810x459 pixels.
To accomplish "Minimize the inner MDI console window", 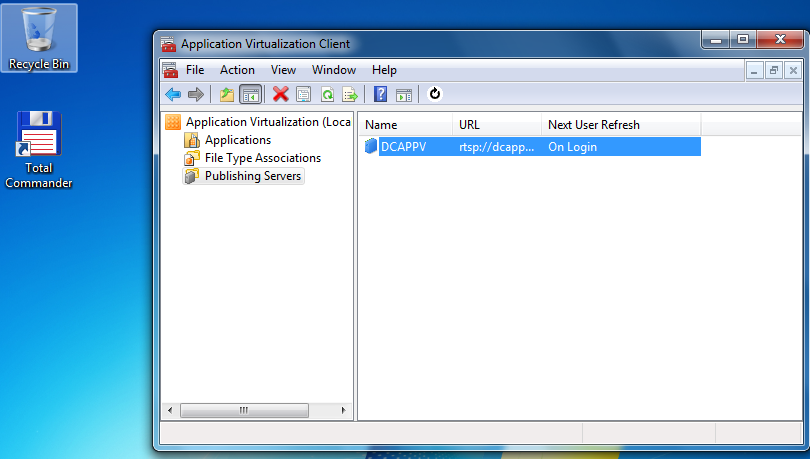I will click(754, 71).
